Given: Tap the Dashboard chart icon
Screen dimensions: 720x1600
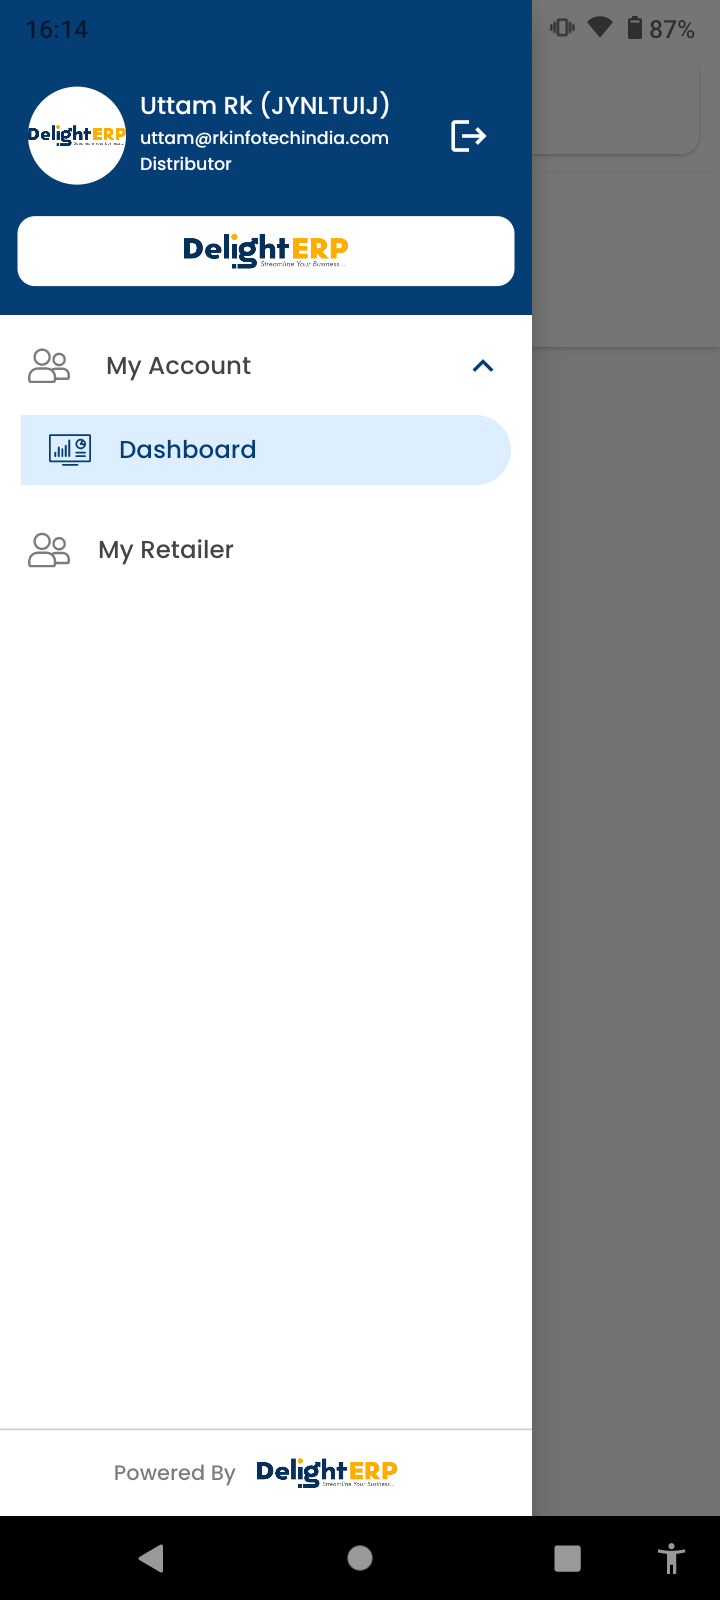Looking at the screenshot, I should tap(70, 450).
